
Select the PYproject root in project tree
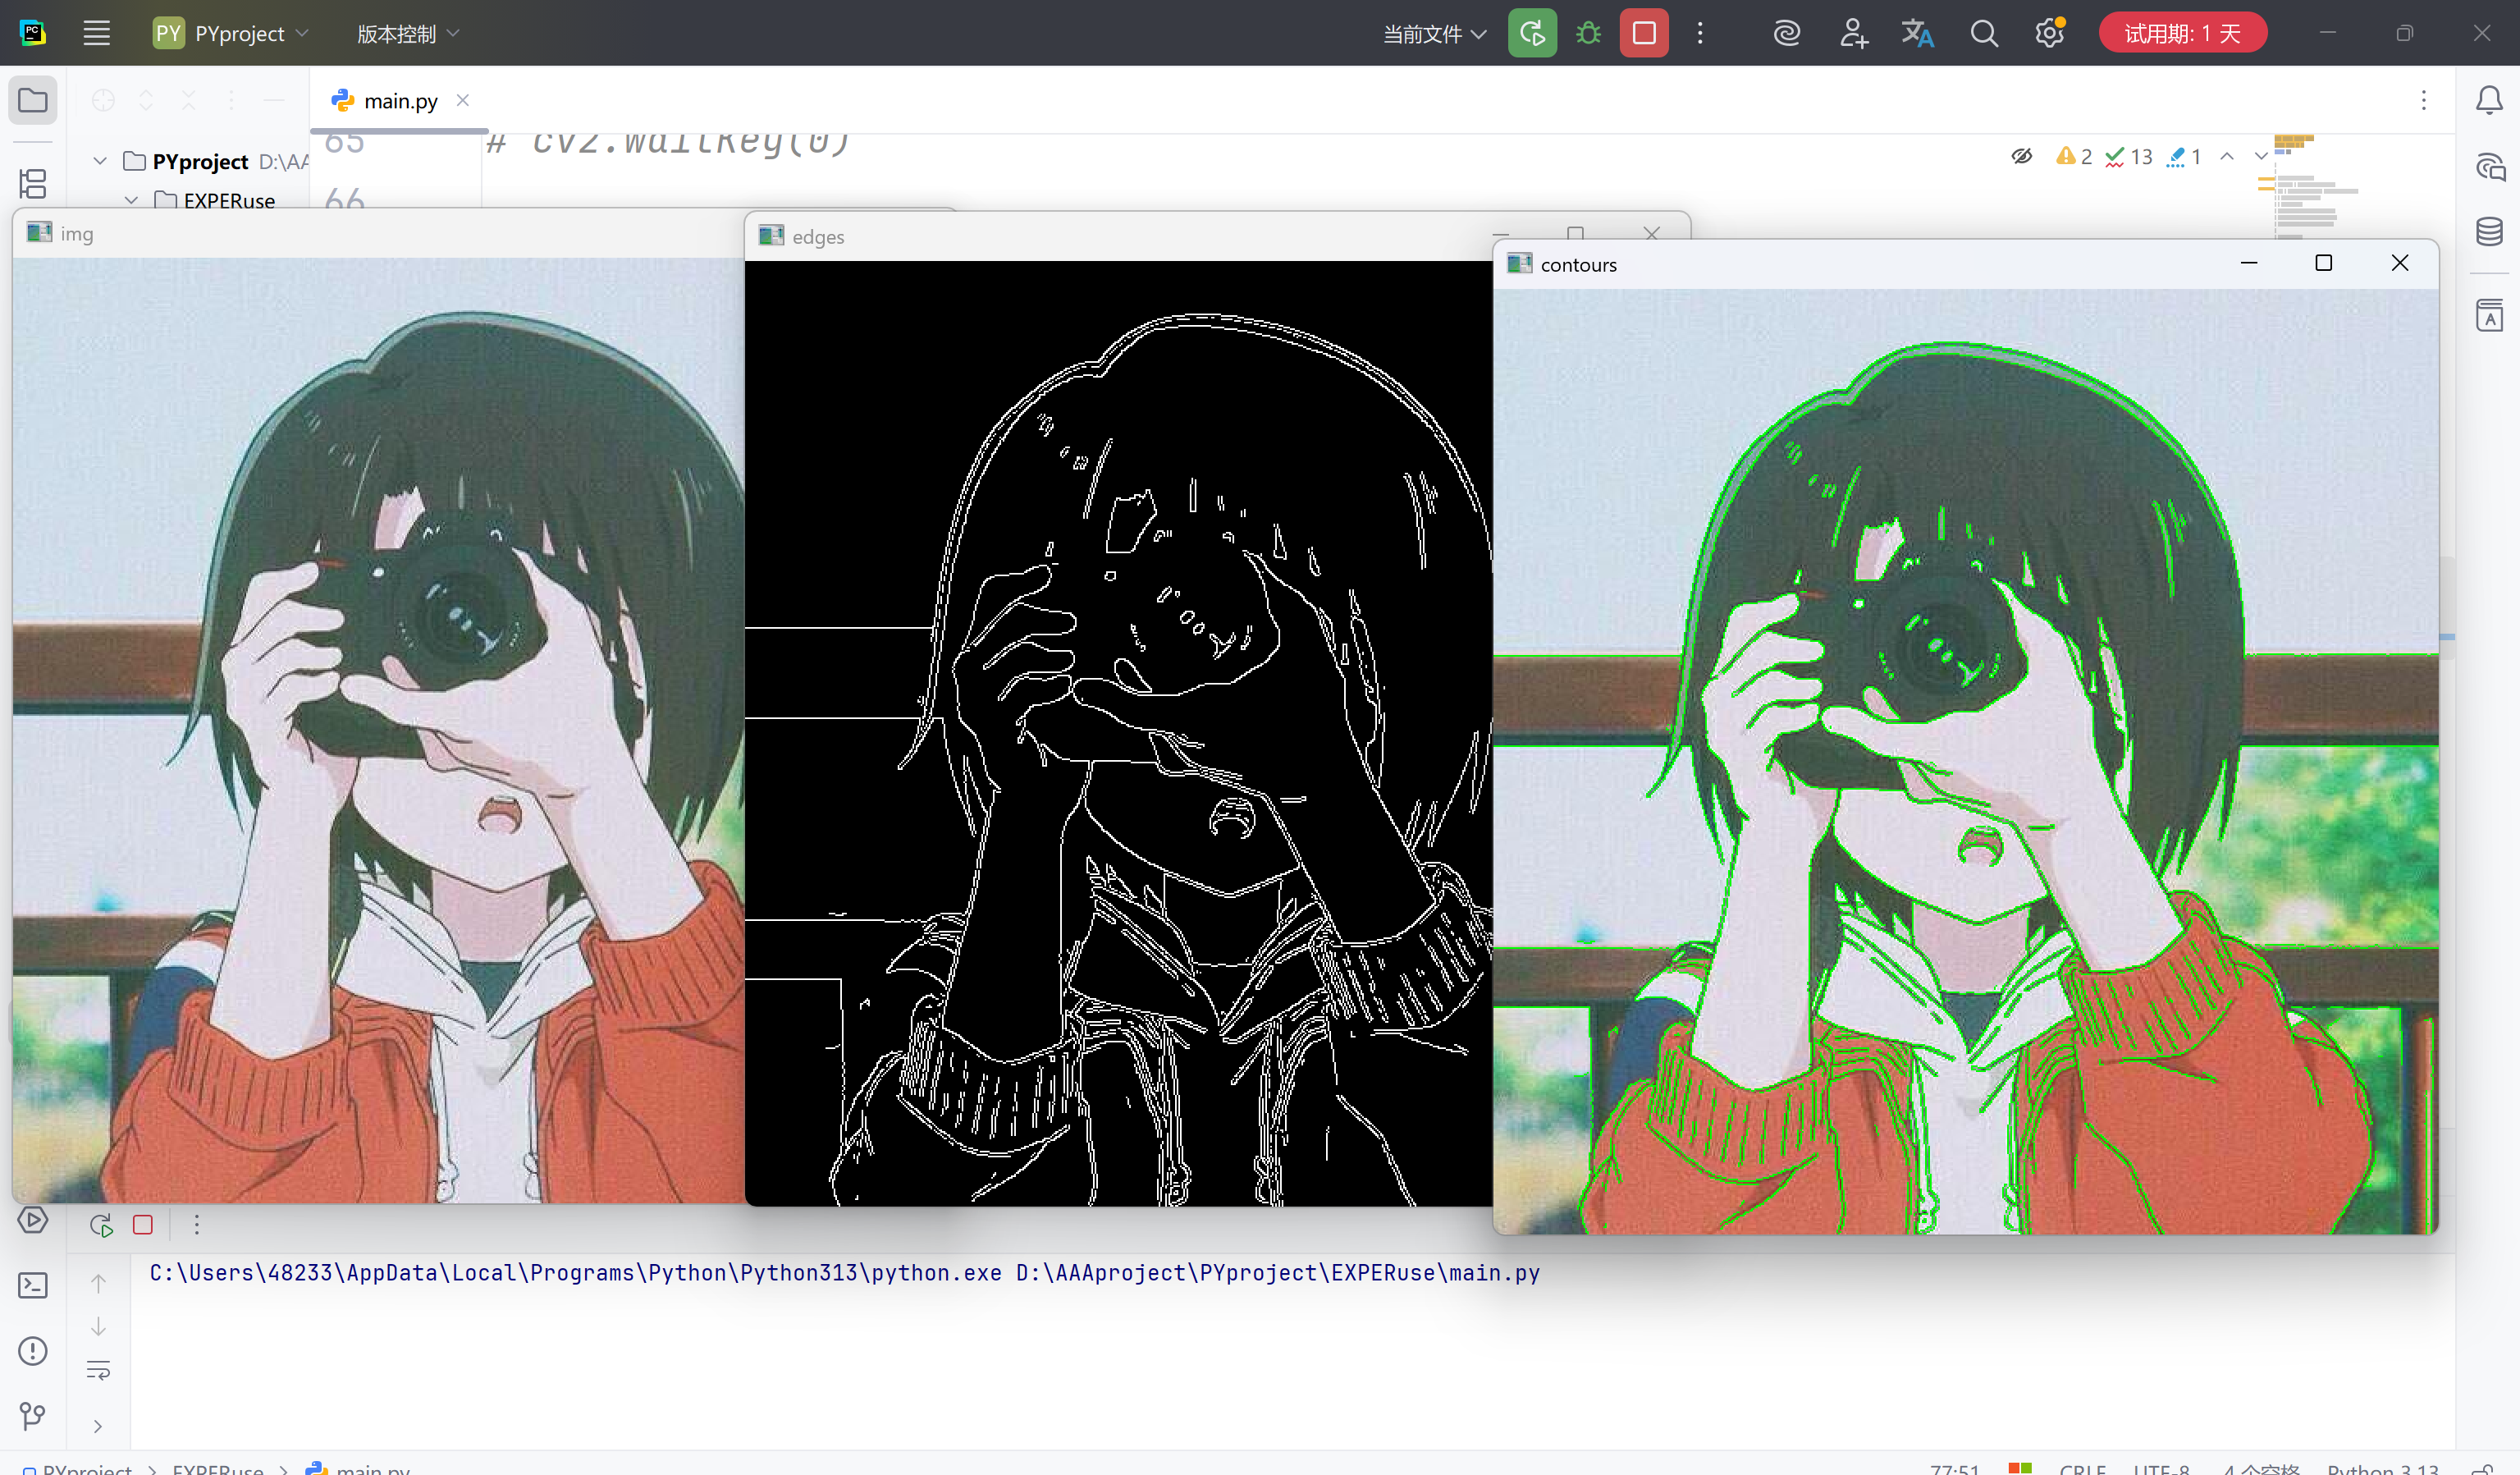[199, 161]
